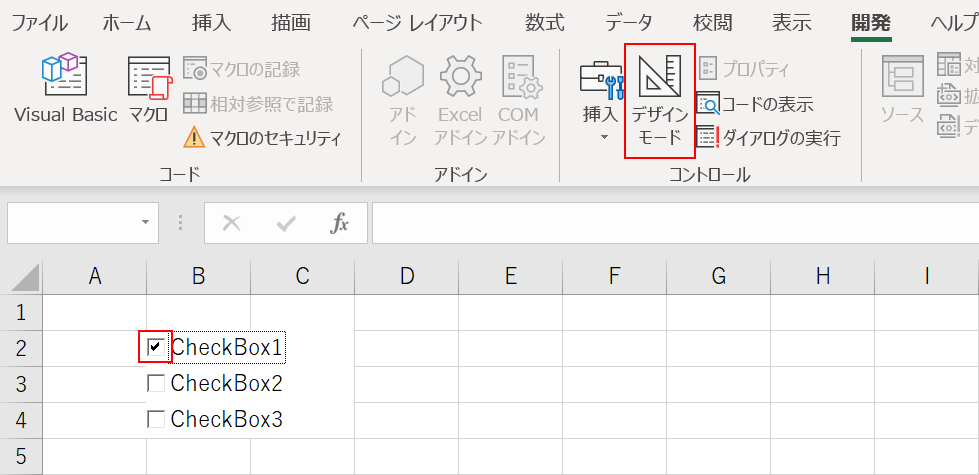
Task: Click ダイアログの実行 run dialog
Action: point(768,137)
